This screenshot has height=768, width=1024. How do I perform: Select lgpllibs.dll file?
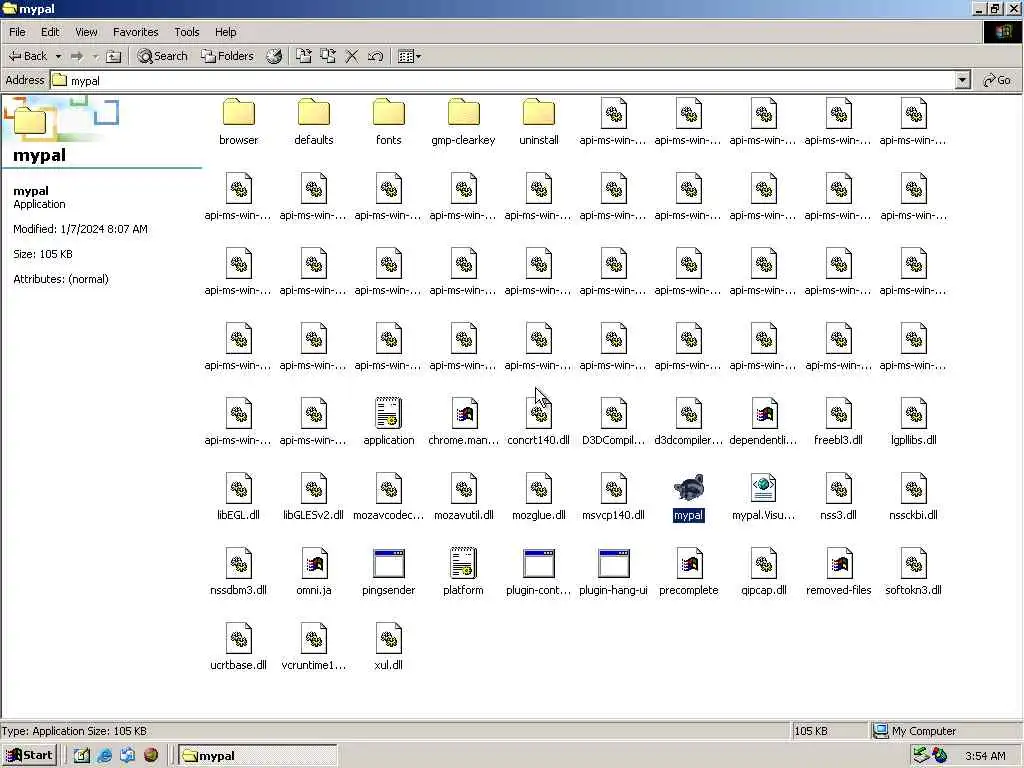(914, 422)
